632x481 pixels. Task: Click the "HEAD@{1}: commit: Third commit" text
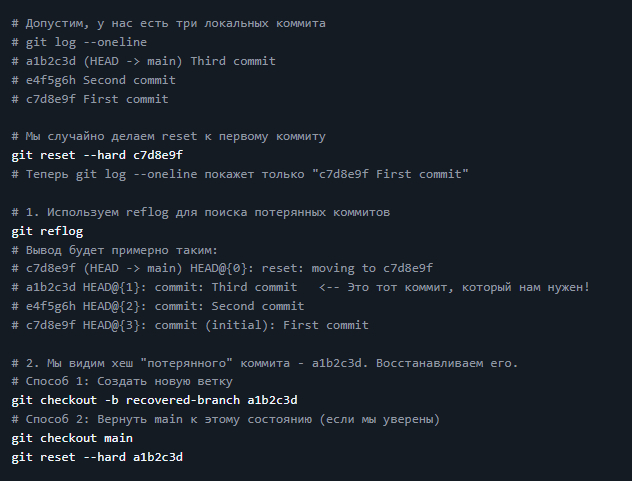coord(200,287)
